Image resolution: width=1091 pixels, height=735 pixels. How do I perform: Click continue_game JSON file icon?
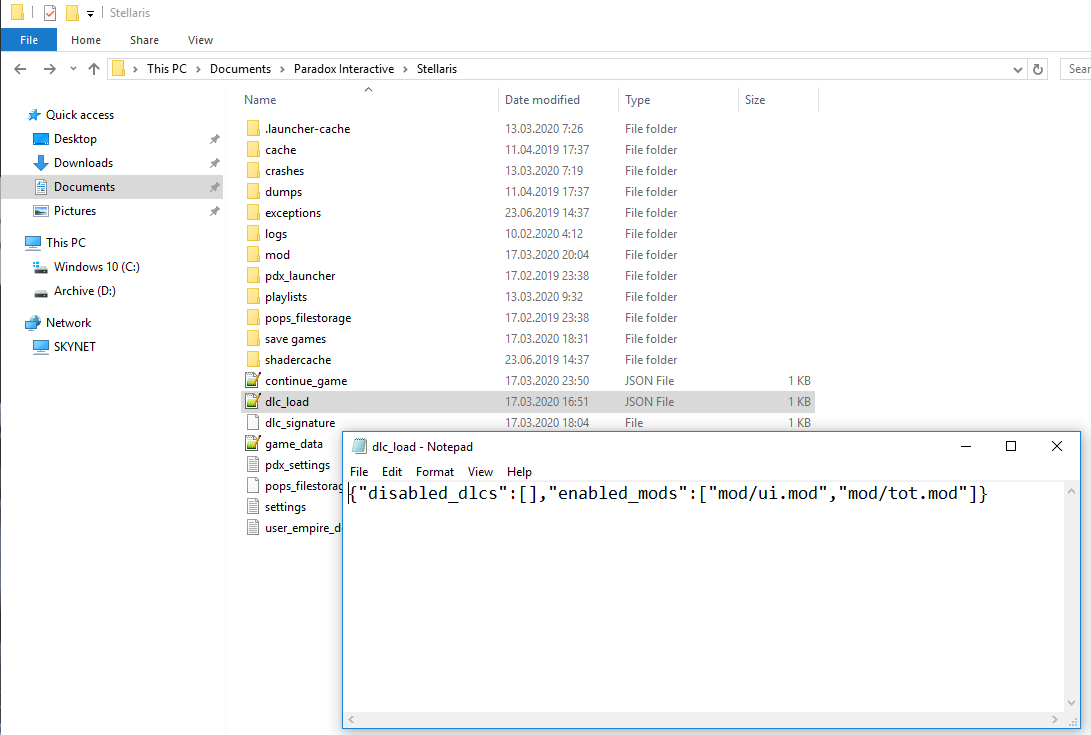coord(253,381)
